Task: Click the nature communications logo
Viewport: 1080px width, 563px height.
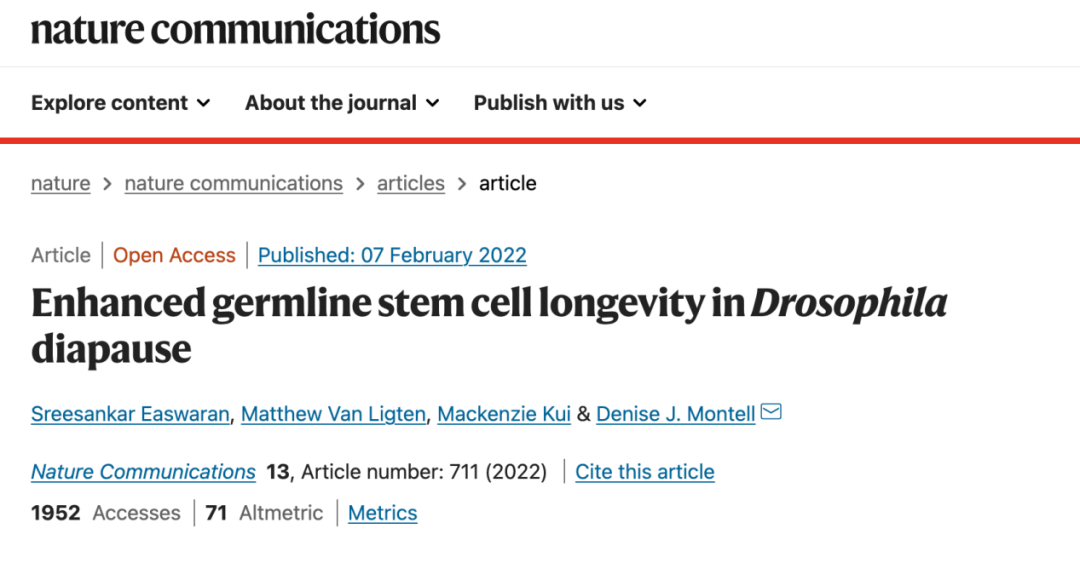Action: (x=236, y=29)
